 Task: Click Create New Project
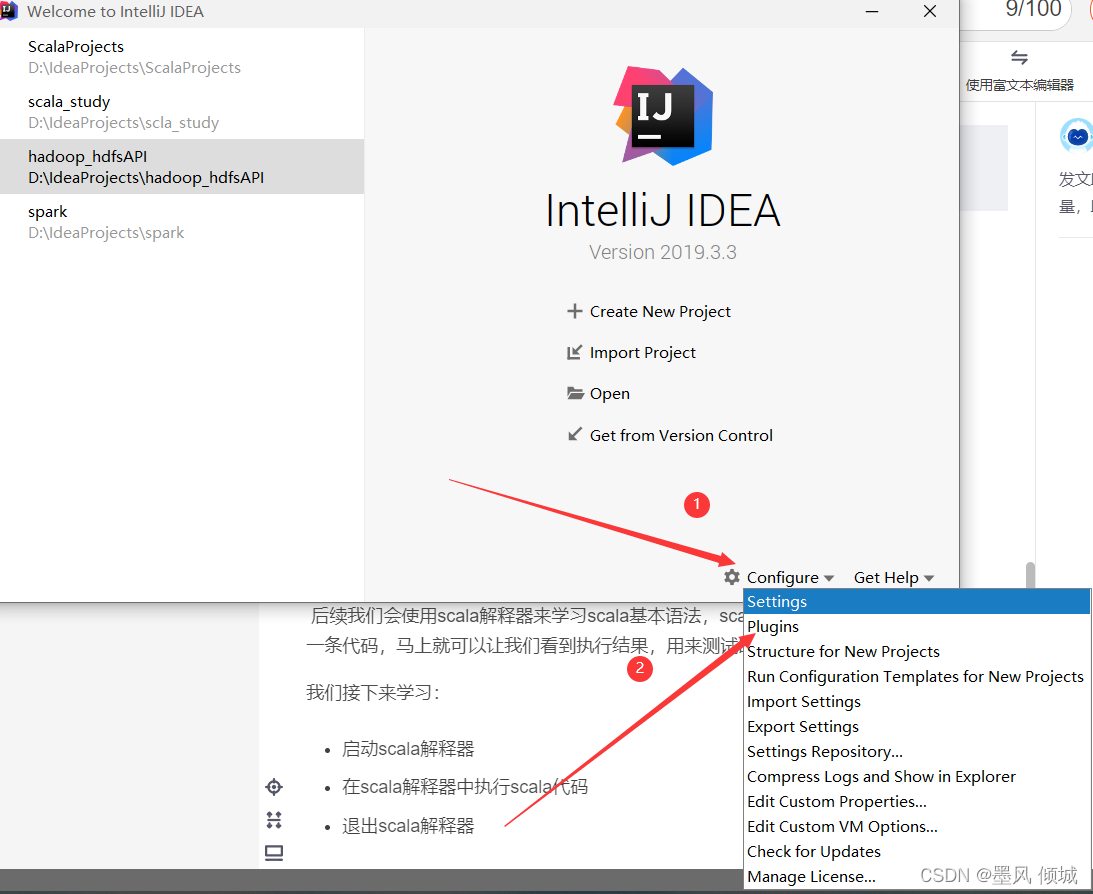tap(660, 311)
